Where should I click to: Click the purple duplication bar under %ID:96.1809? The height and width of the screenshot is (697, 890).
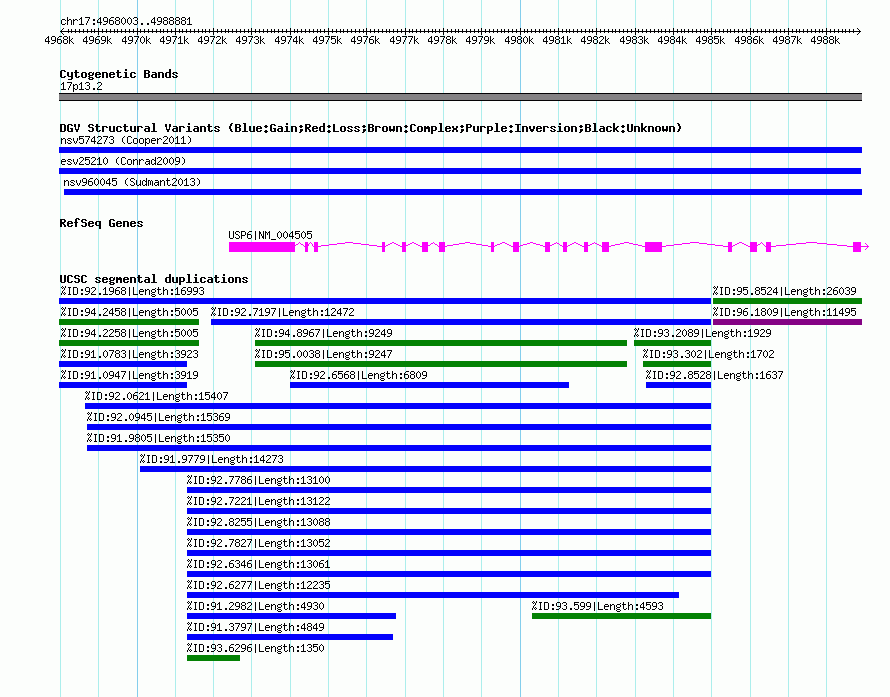(x=787, y=322)
